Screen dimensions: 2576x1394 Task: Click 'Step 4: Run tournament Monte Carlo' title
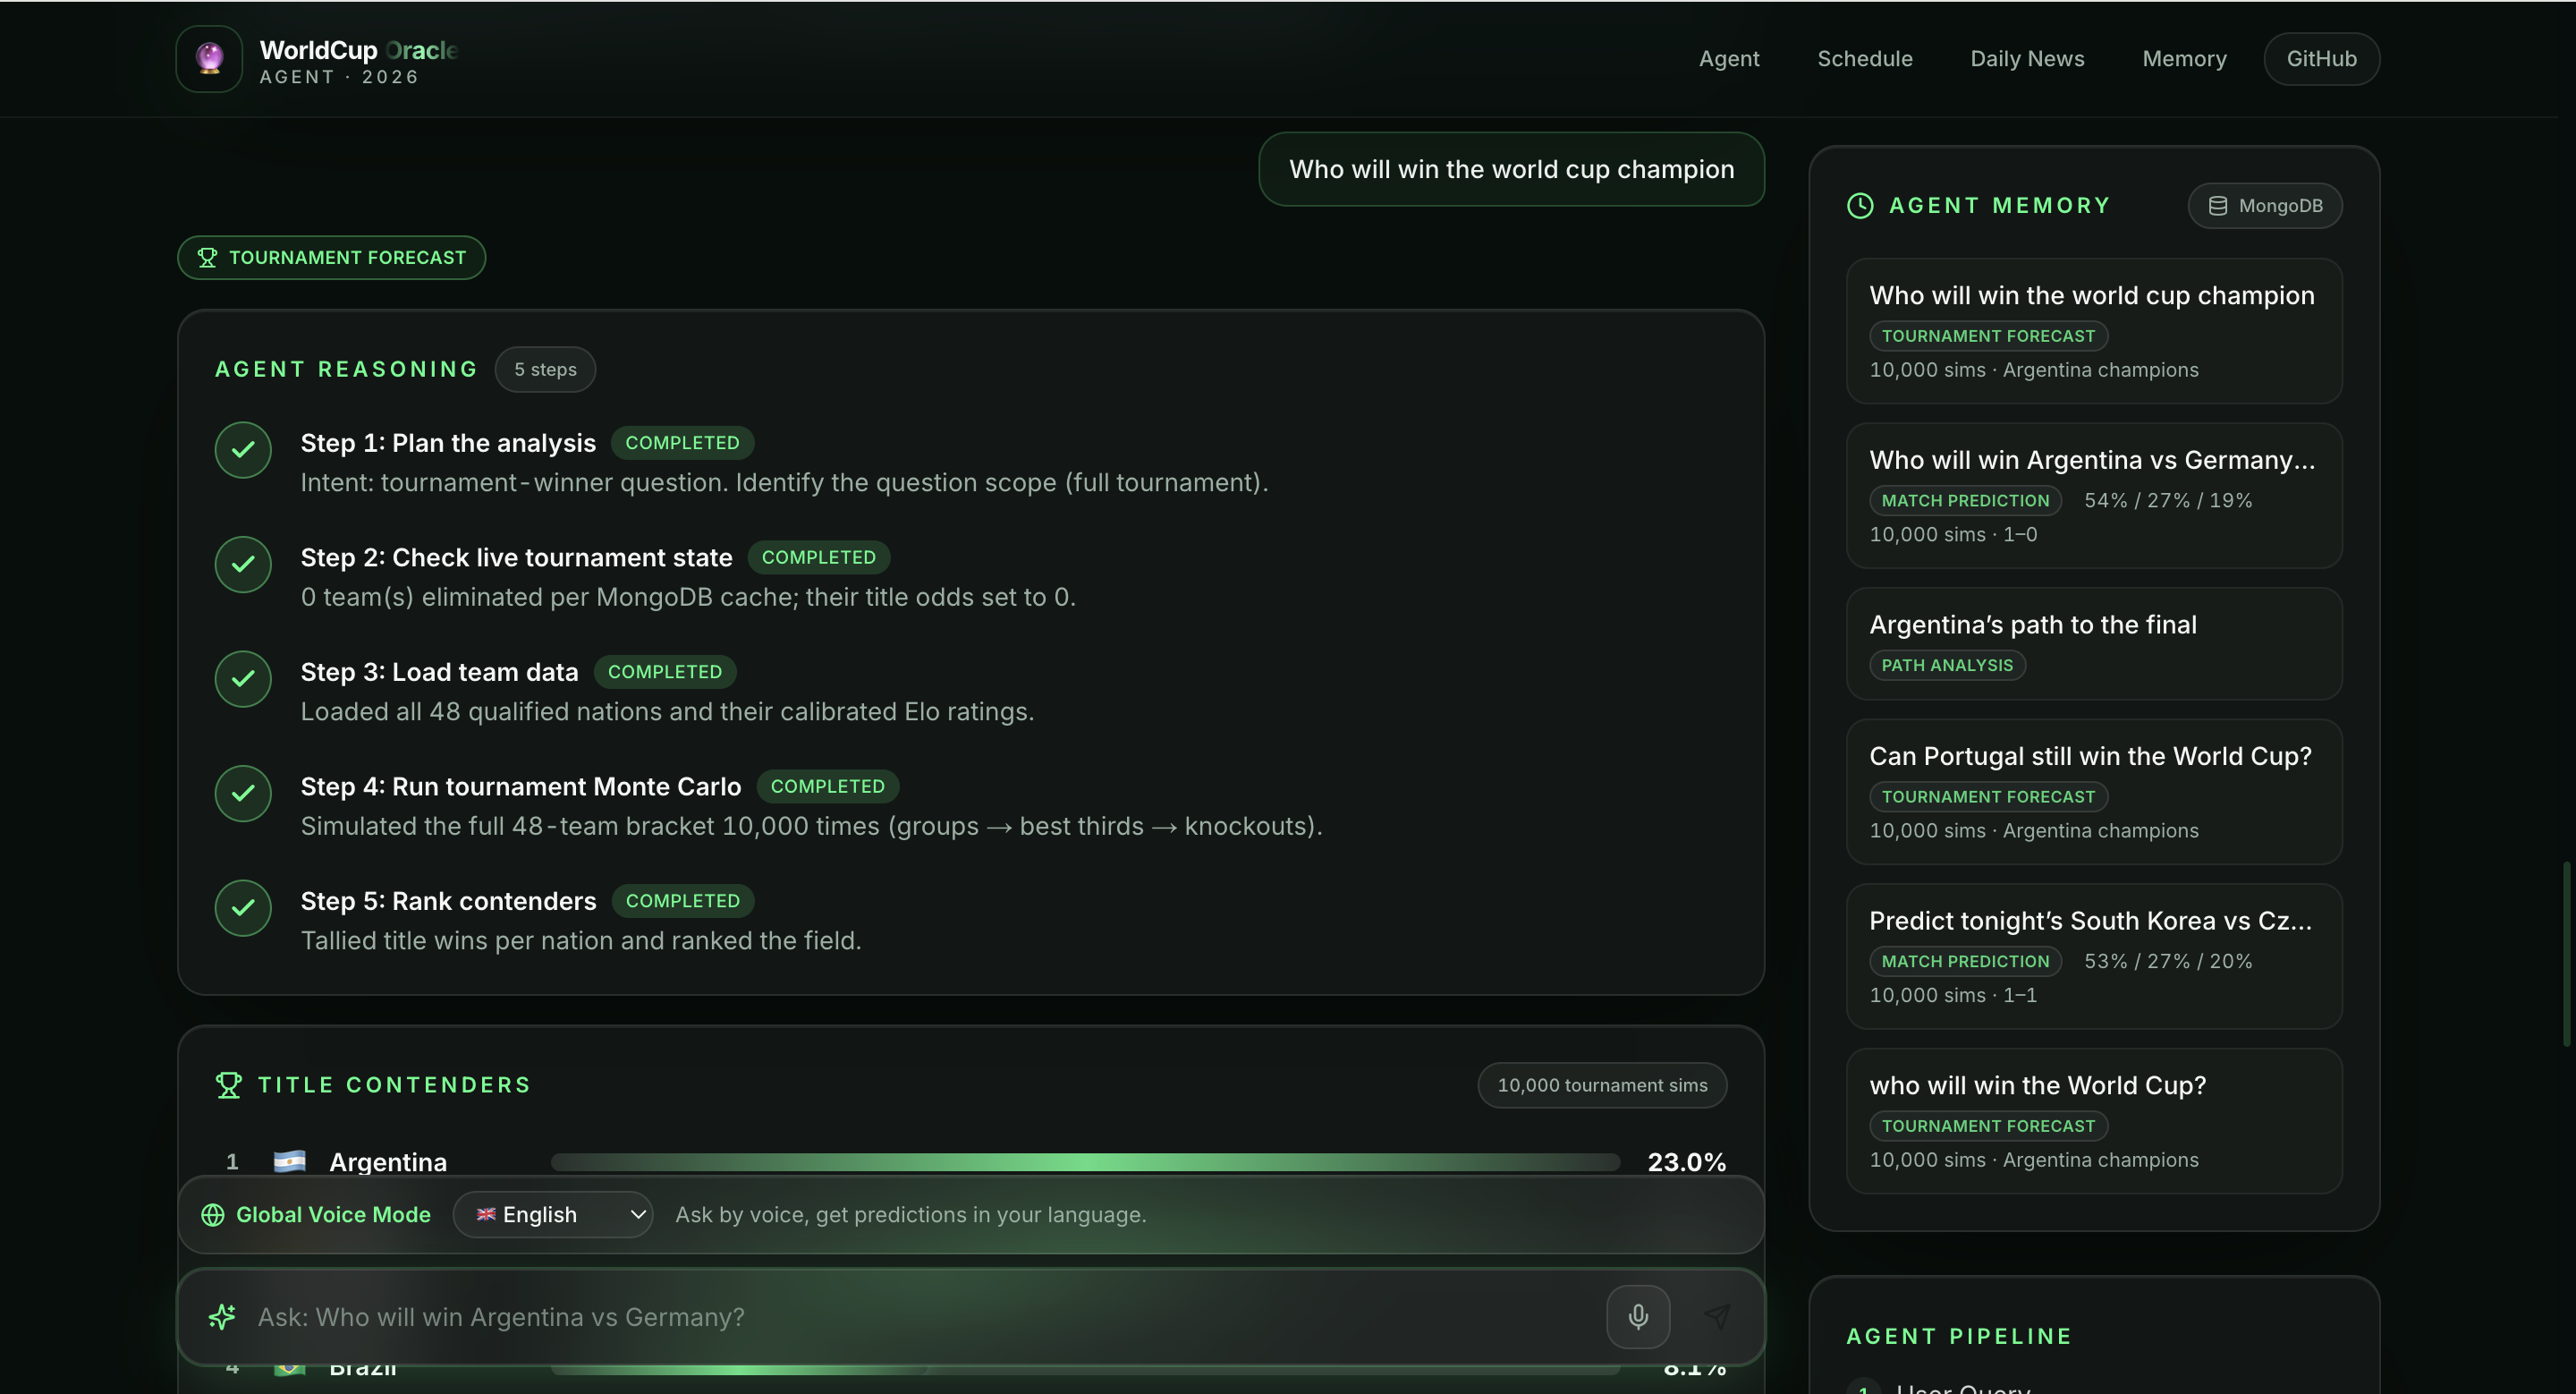click(521, 786)
